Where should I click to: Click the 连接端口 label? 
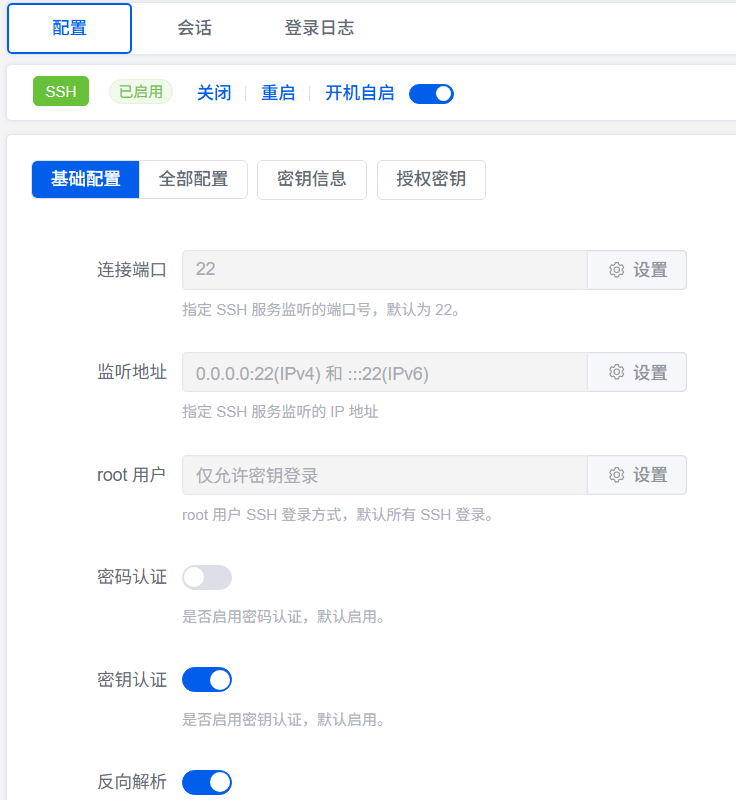pyautogui.click(x=132, y=270)
